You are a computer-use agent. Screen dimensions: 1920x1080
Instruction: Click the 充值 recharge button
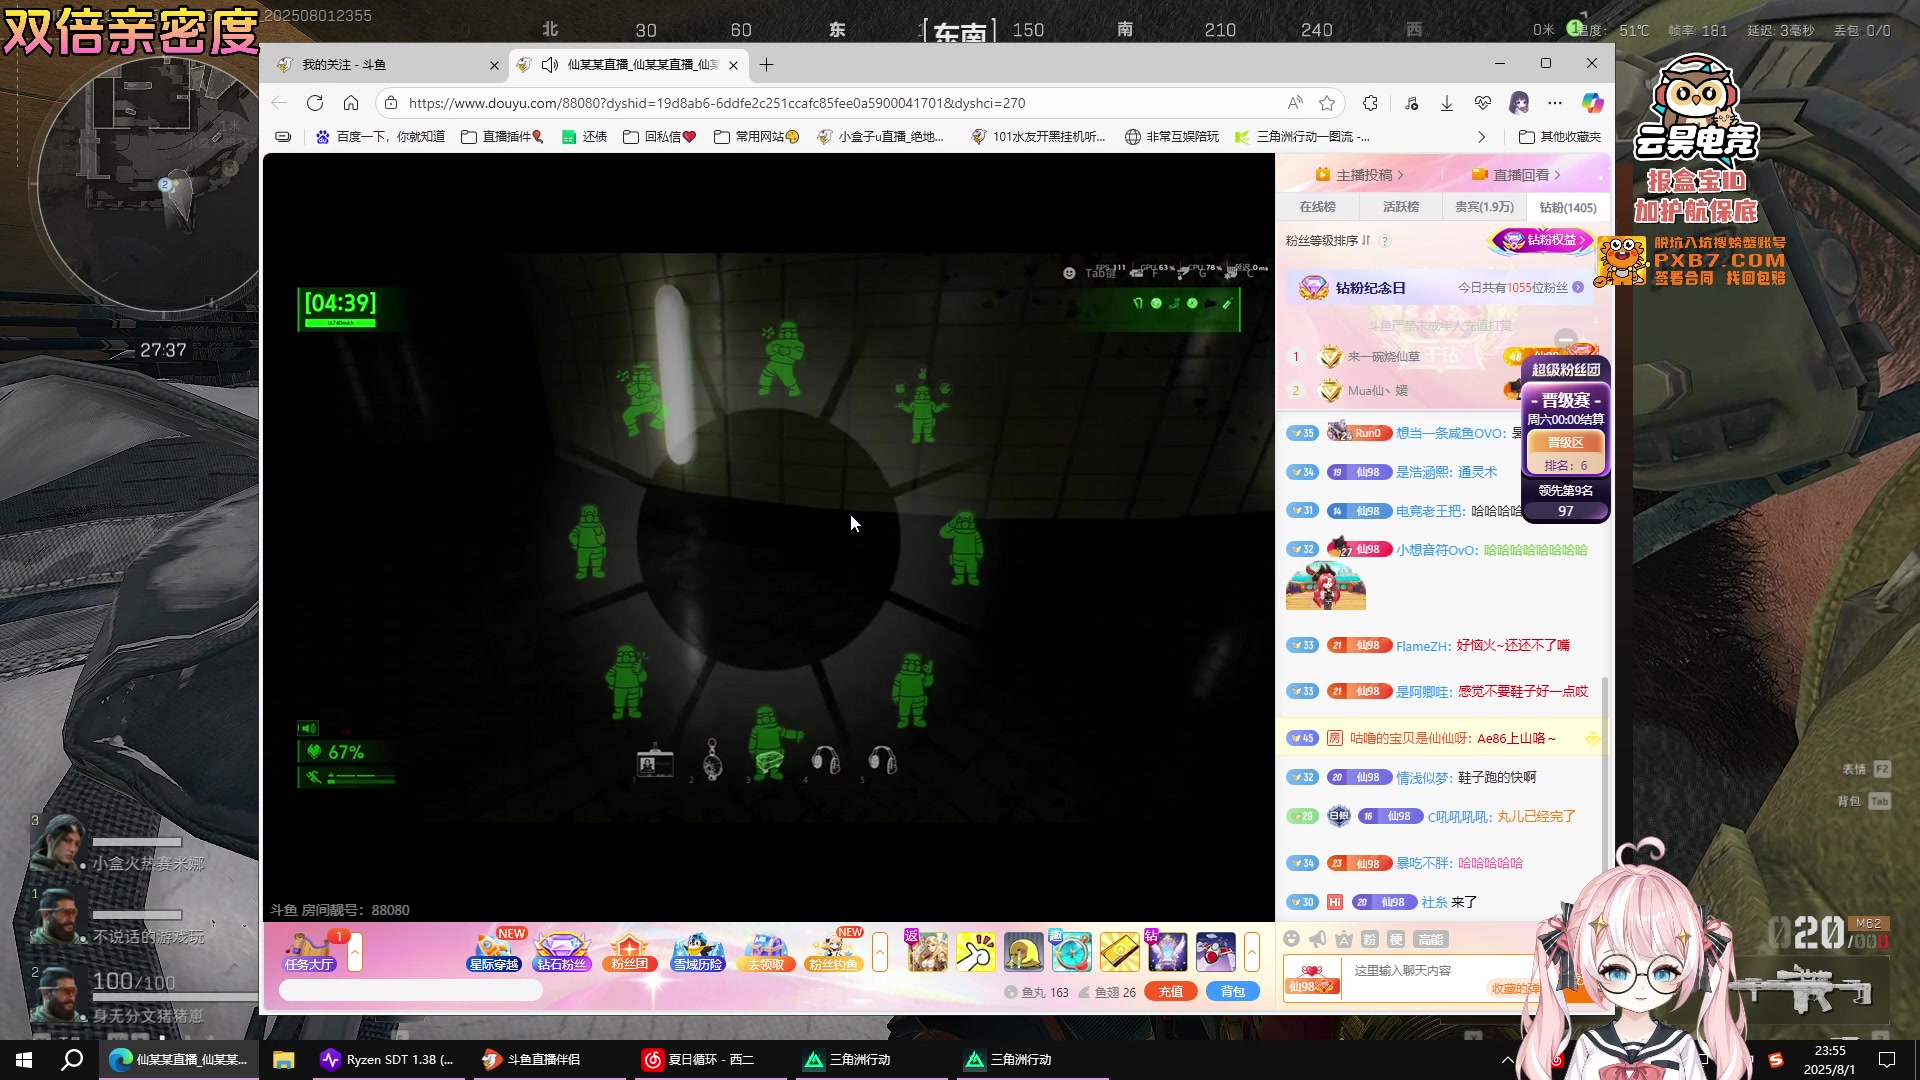(1171, 992)
